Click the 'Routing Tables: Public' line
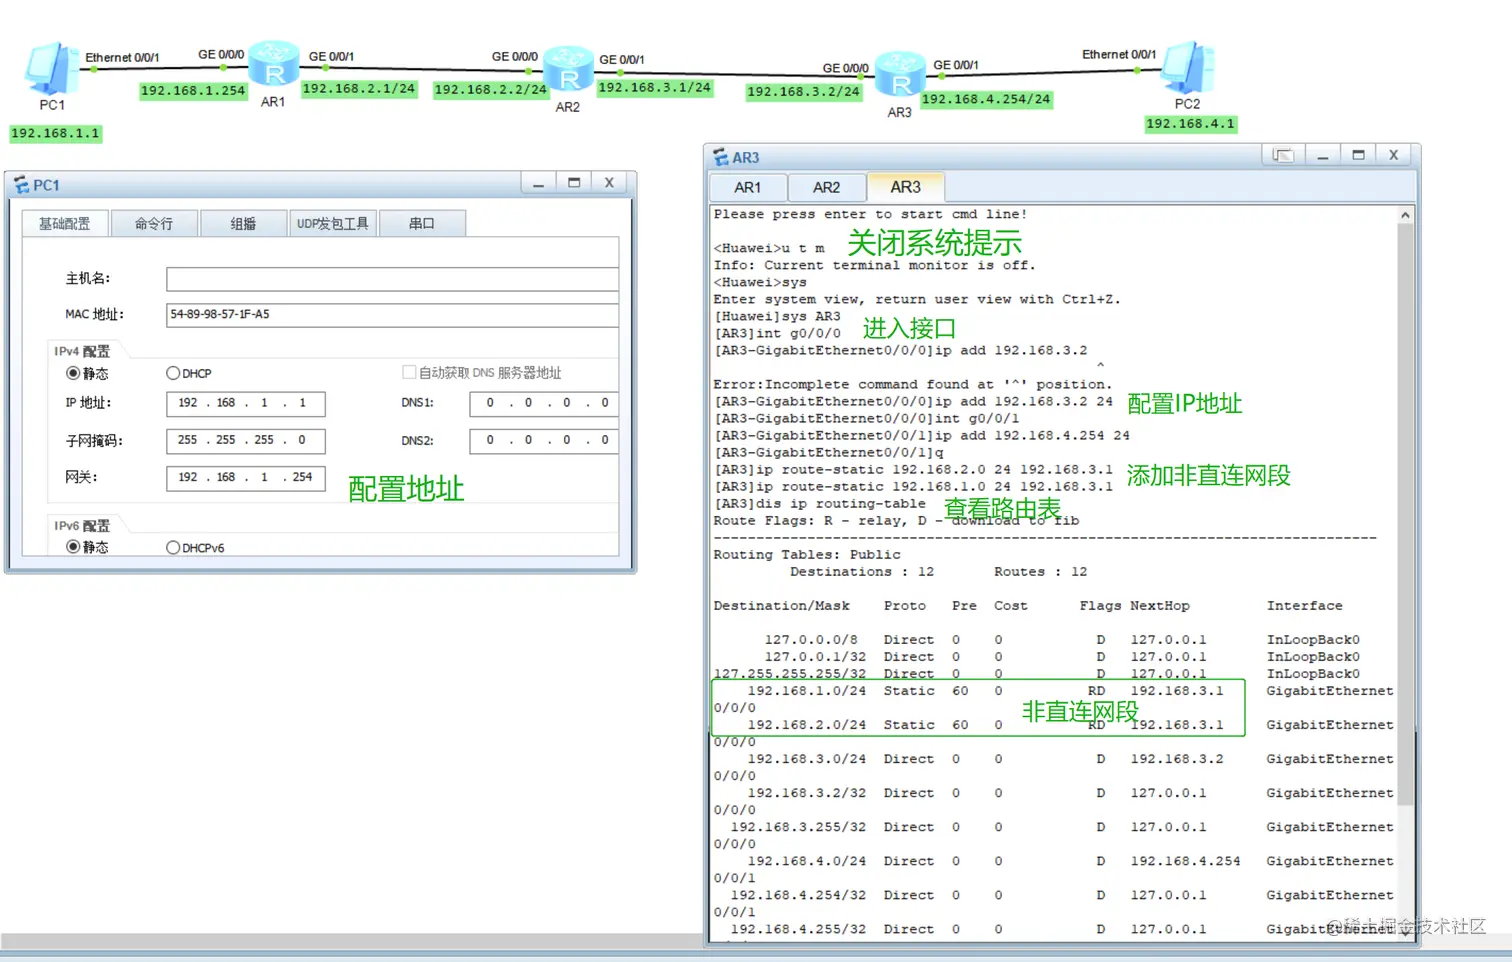Viewport: 1512px width, 962px height. [x=807, y=555]
